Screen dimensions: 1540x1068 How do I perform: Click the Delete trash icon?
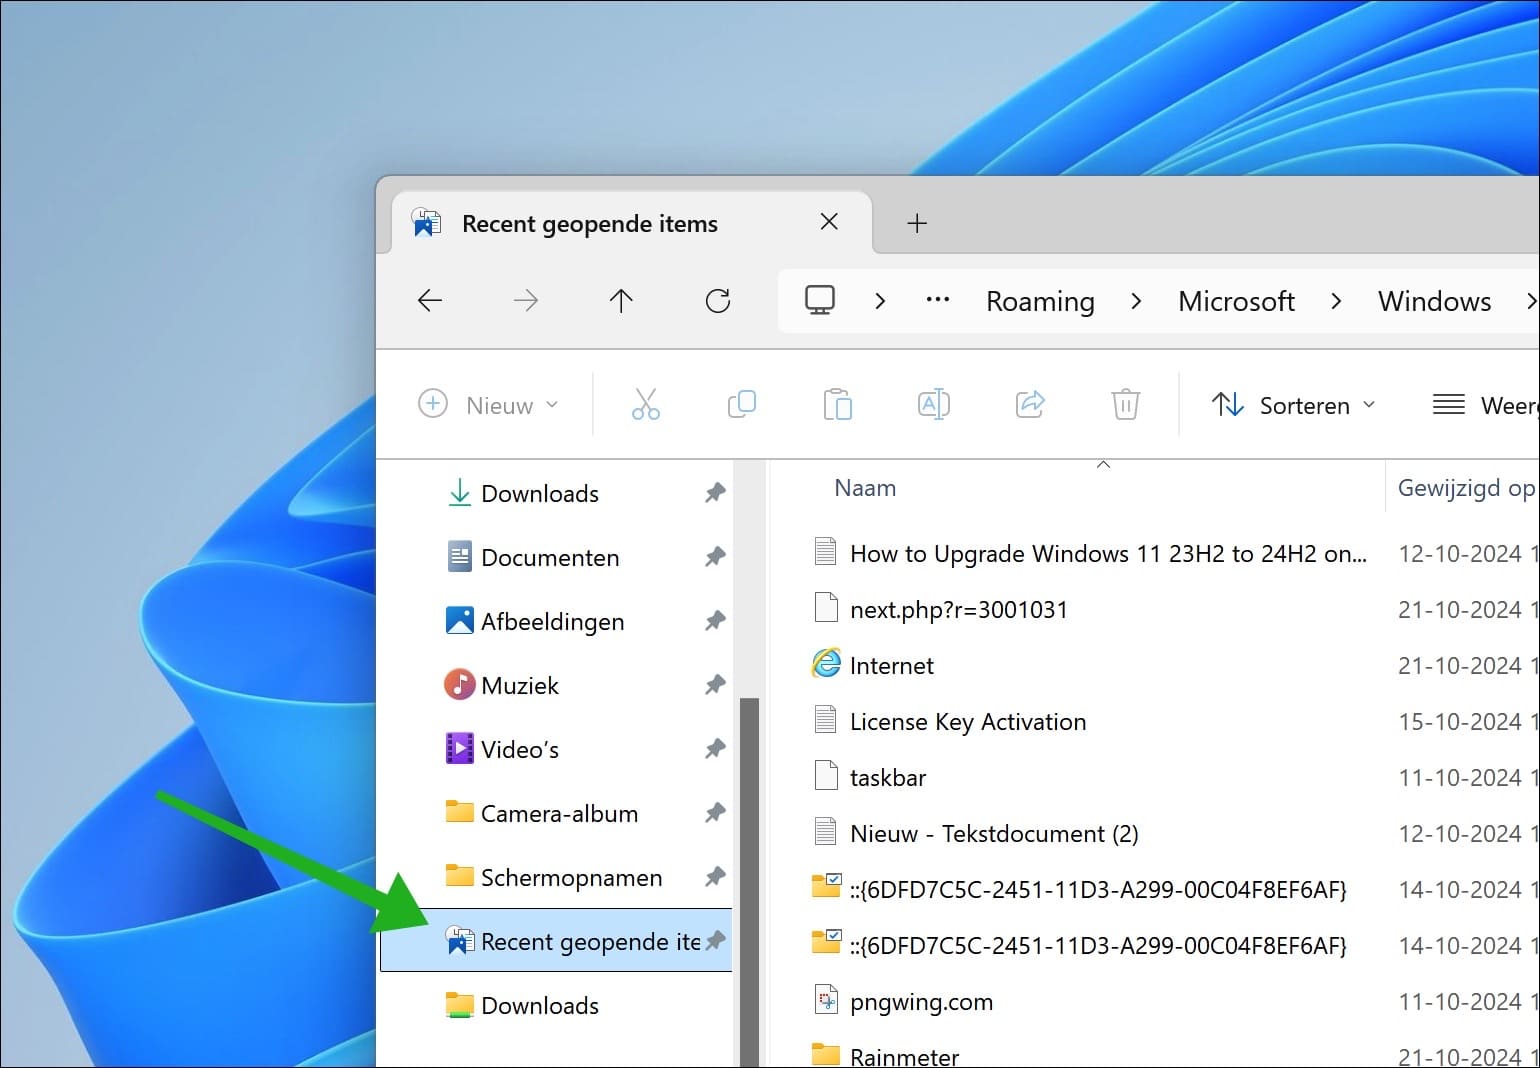pyautogui.click(x=1126, y=405)
